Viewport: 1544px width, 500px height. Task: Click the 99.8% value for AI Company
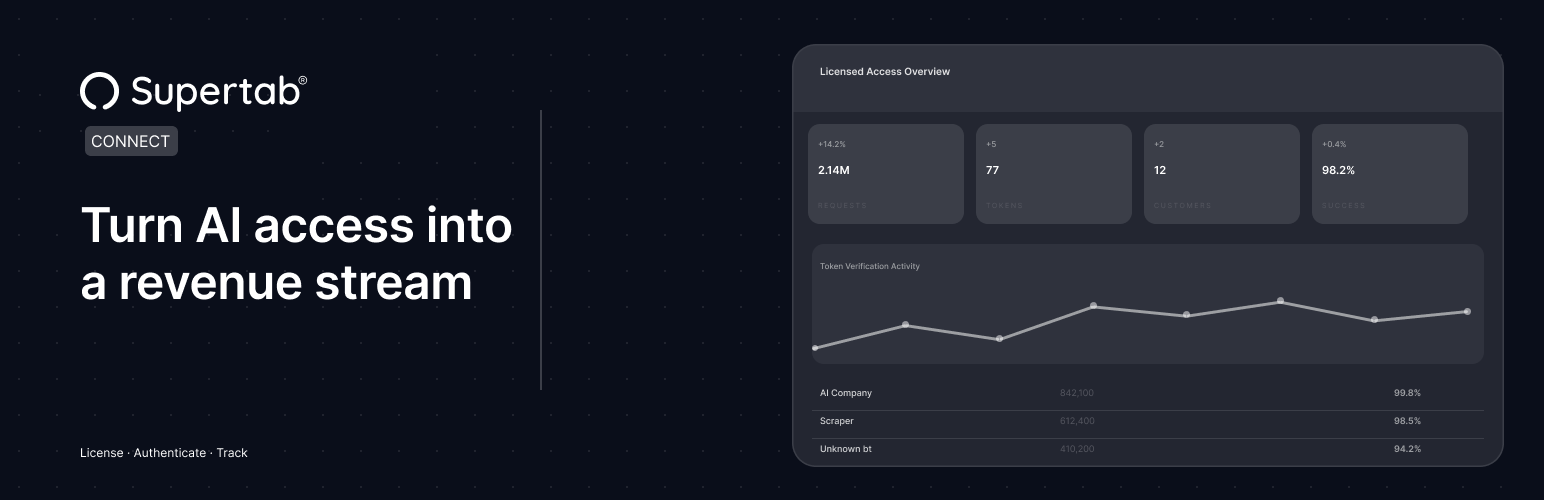pyautogui.click(x=1407, y=393)
